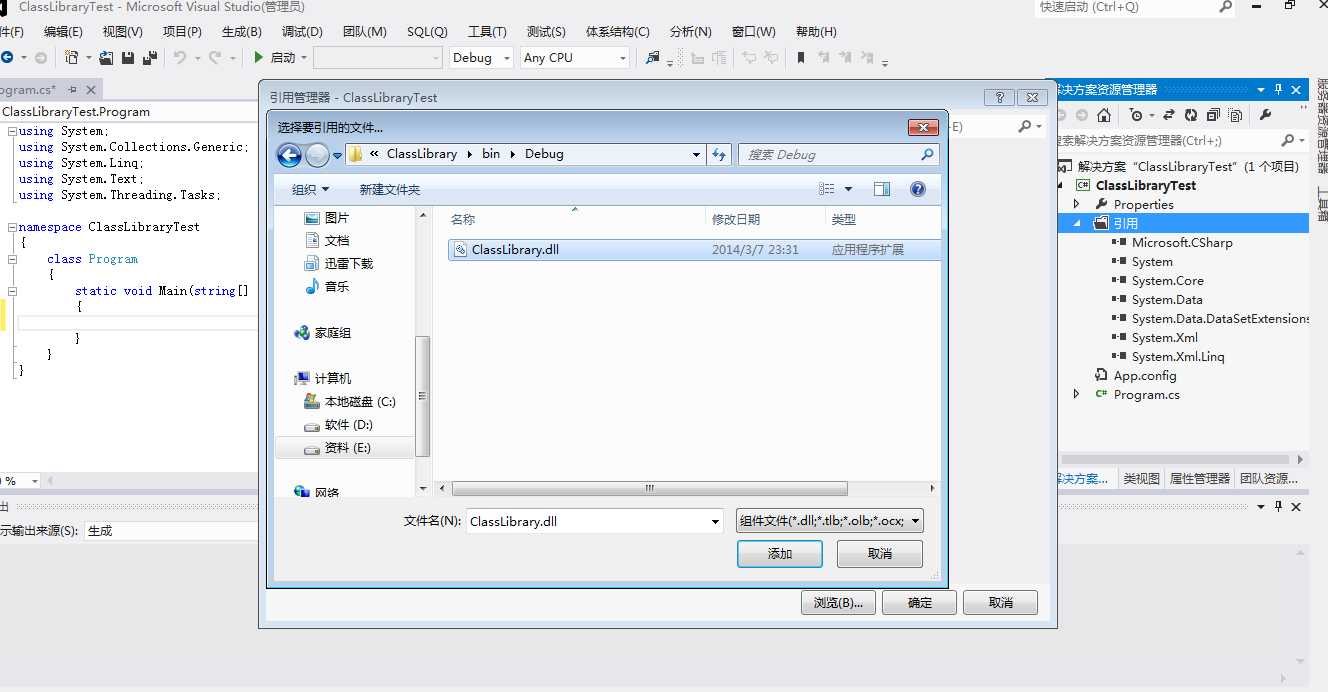Click the New Project toolbar icon
Viewport: 1328px width, 692px height.
click(72, 58)
